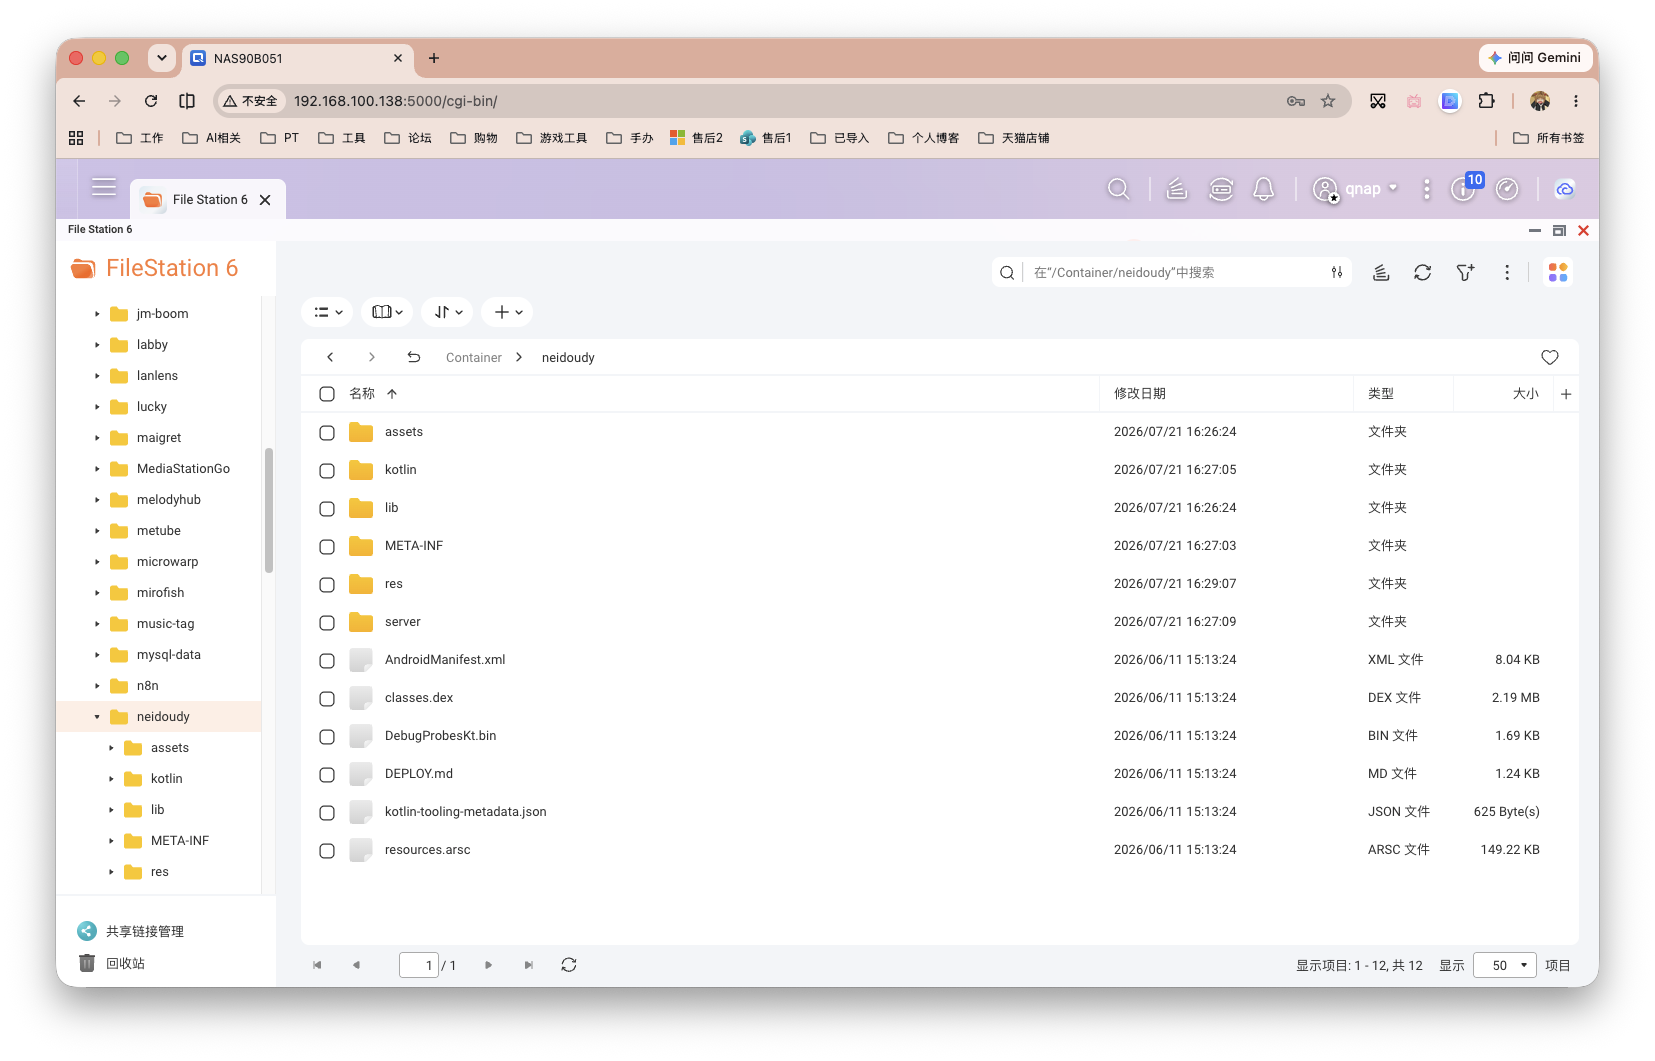
Task: Select the File Station 6 tab
Action: pyautogui.click(x=208, y=199)
